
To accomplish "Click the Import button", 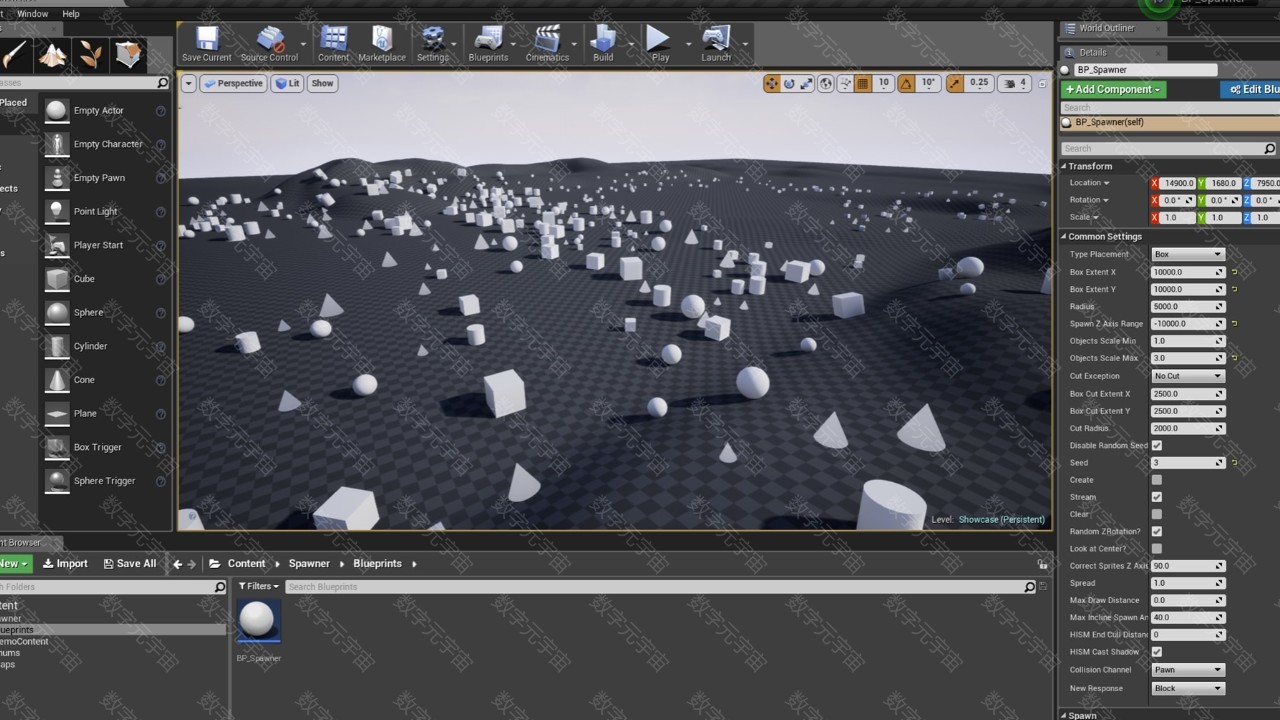I will pos(65,563).
